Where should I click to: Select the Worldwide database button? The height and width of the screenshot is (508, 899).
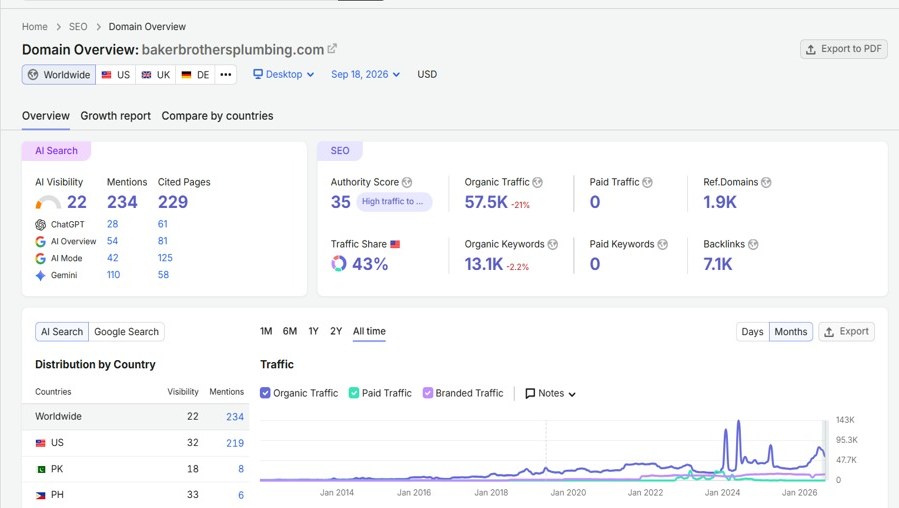click(x=59, y=75)
